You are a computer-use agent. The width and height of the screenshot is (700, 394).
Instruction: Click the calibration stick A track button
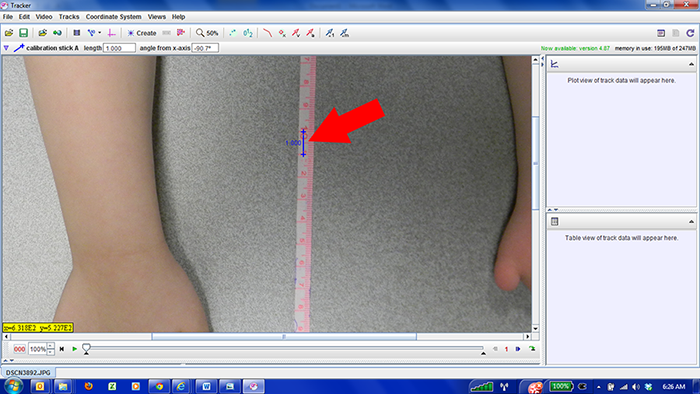(46, 48)
